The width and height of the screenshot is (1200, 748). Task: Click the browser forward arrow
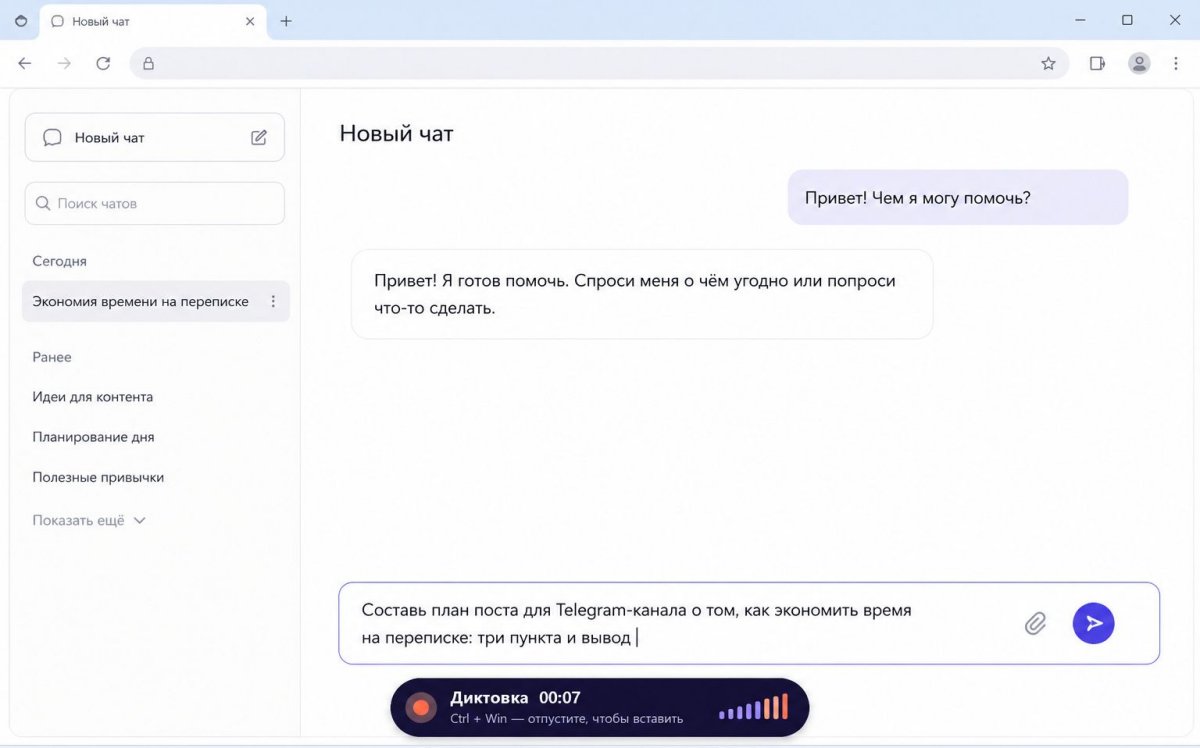click(64, 63)
